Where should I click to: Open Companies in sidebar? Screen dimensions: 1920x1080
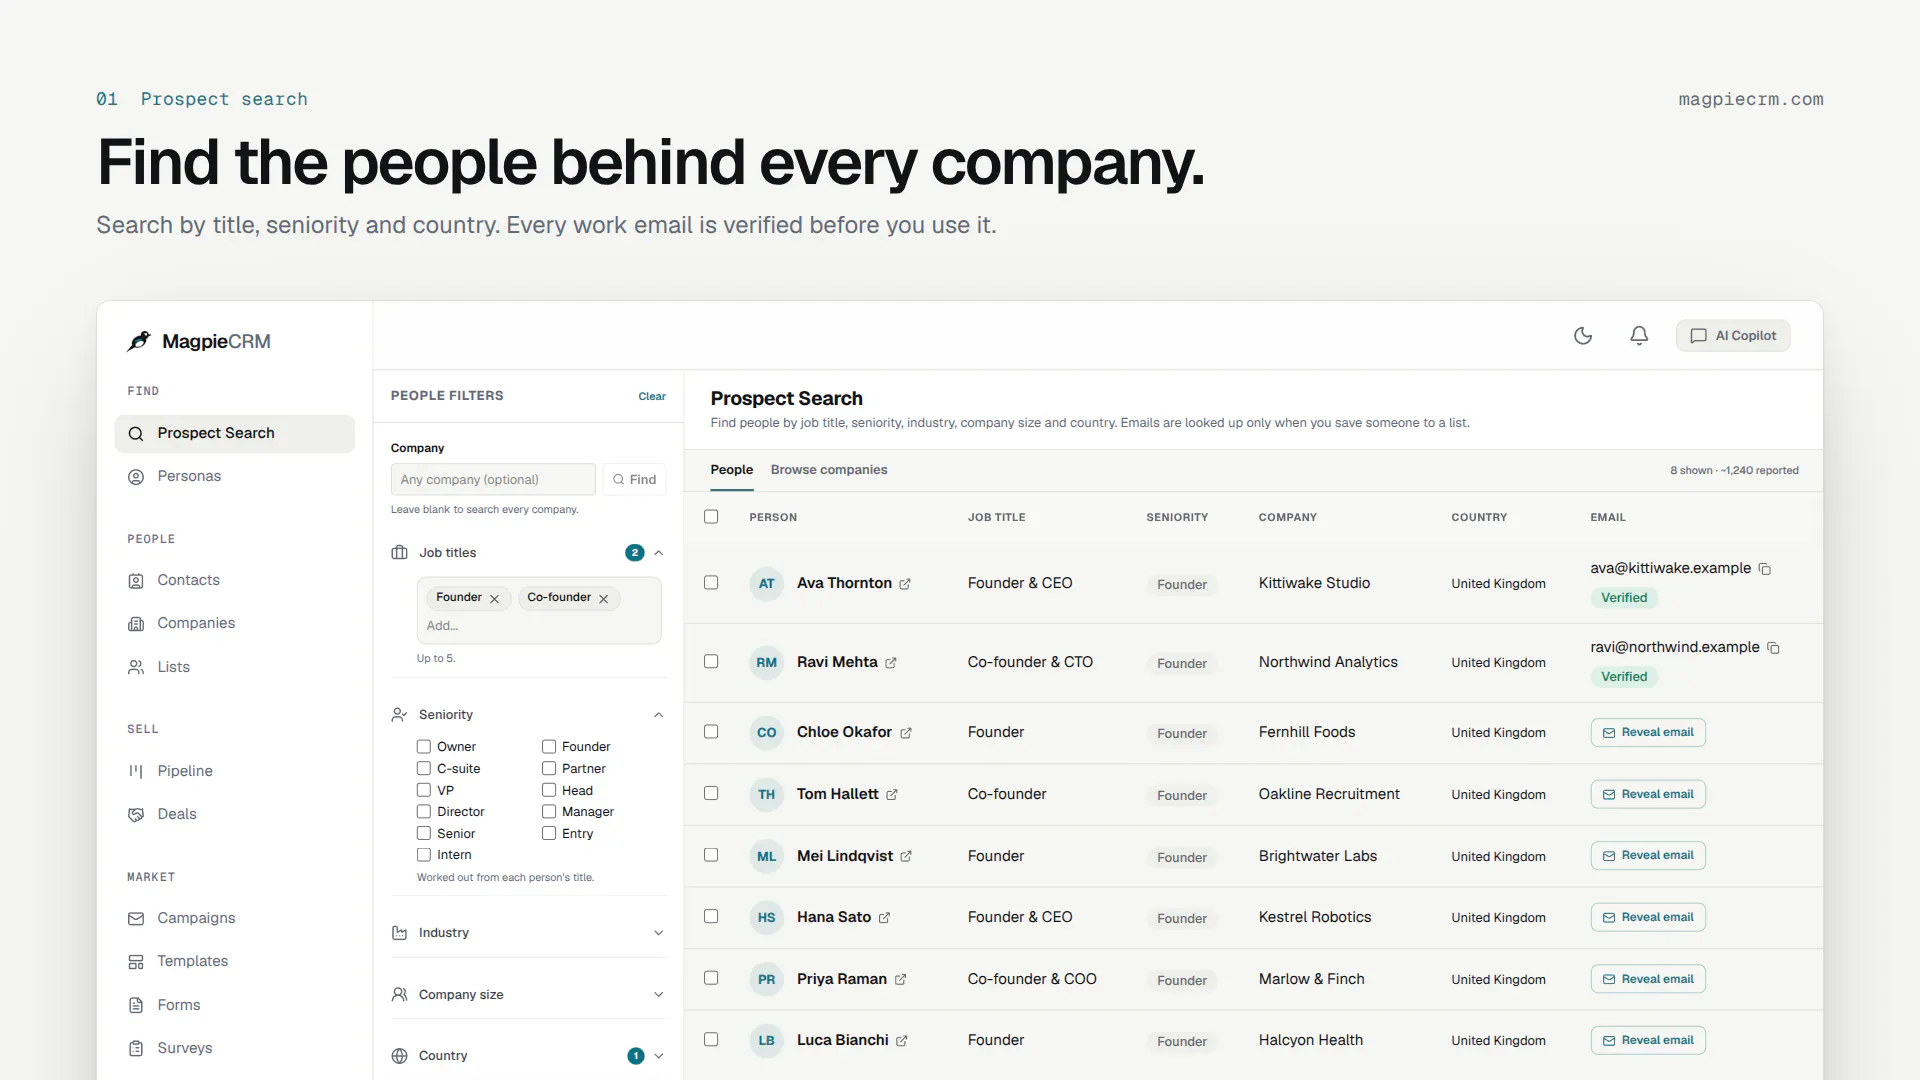235,624
